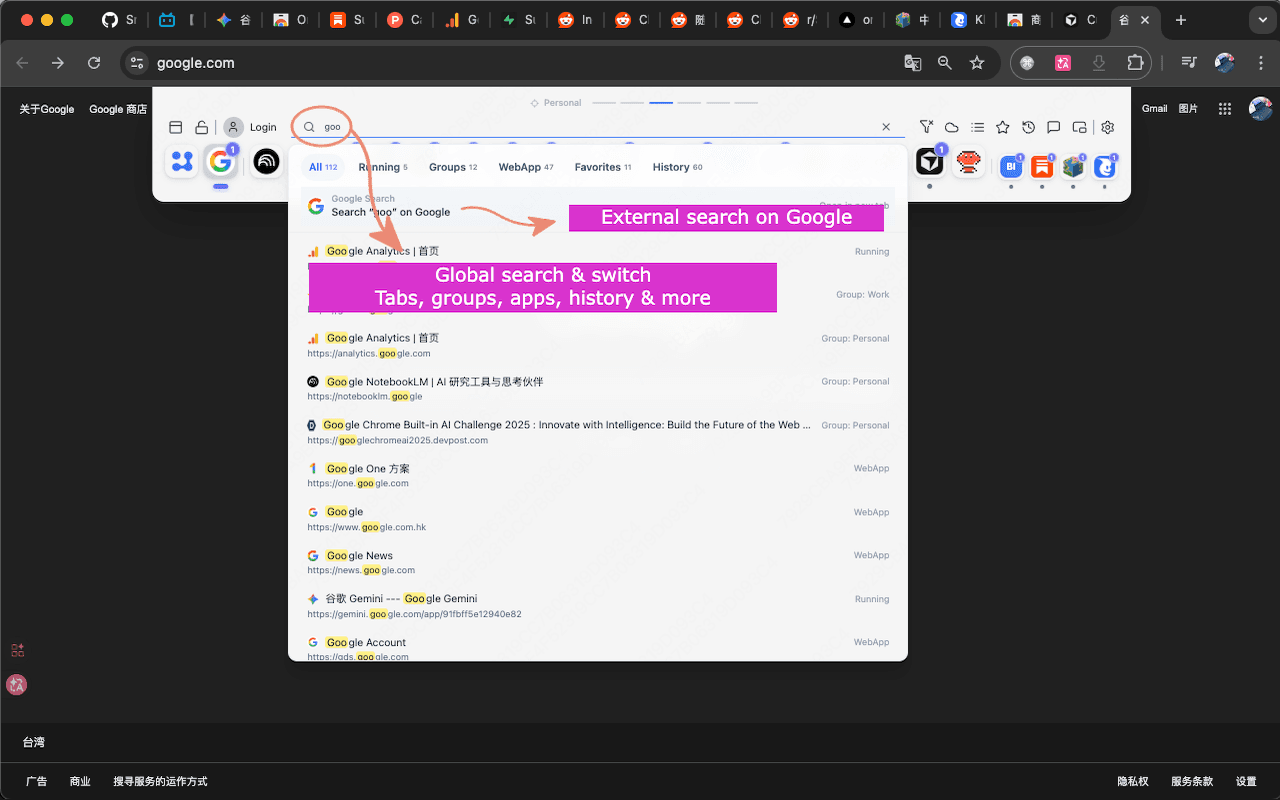Switch to the WebApp 47 filter
This screenshot has height=800, width=1280.
[x=526, y=167]
